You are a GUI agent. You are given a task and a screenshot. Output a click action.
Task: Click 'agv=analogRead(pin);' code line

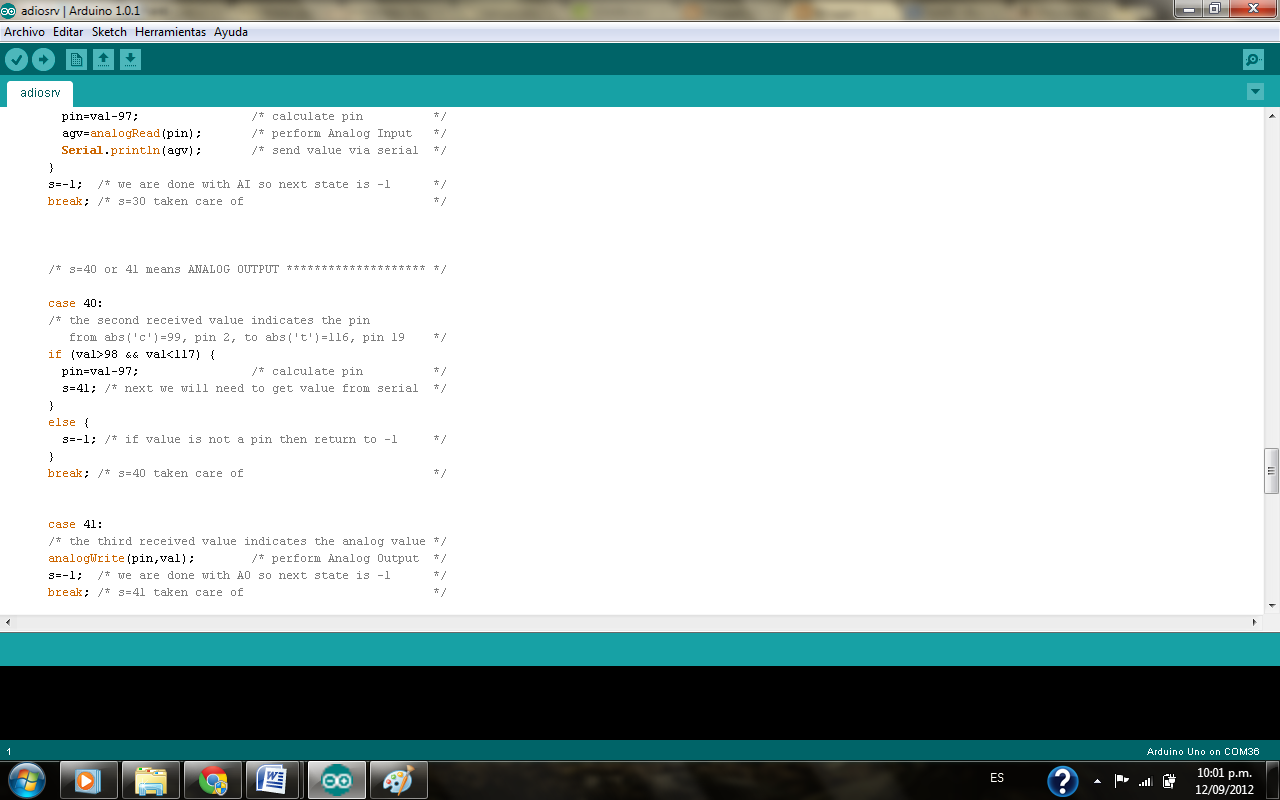(132, 133)
